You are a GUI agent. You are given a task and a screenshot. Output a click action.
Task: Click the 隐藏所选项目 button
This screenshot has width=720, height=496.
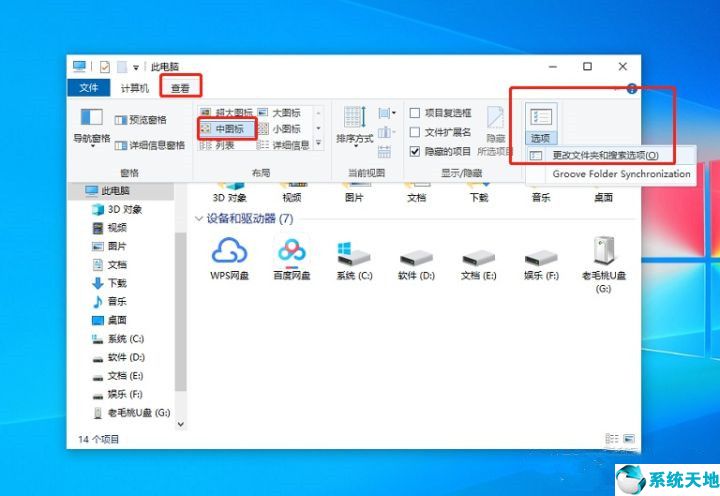495,131
